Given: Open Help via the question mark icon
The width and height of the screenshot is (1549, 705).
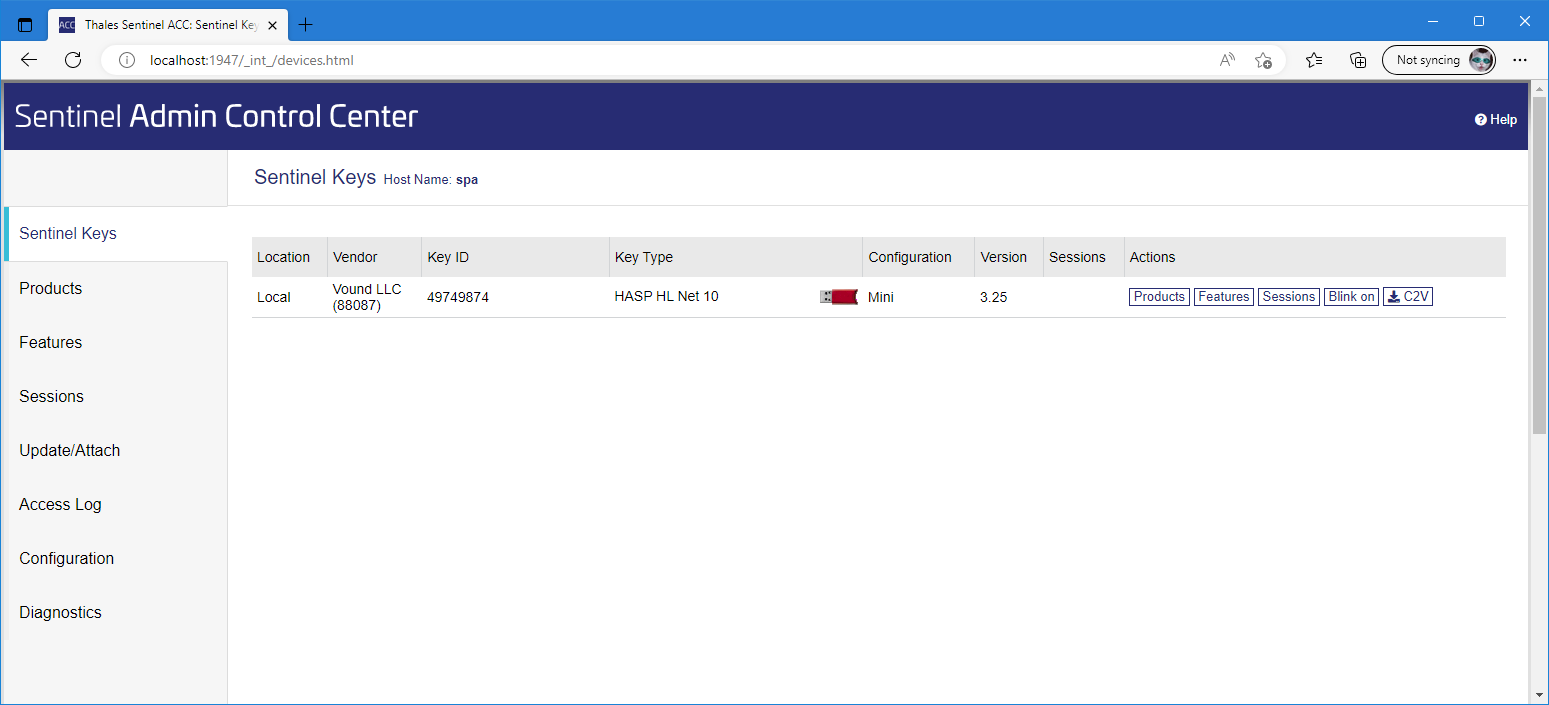Looking at the screenshot, I should (1481, 120).
